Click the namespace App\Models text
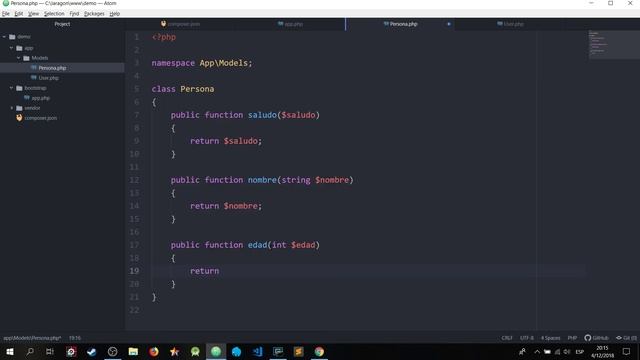This screenshot has height=360, width=640. pyautogui.click(x=202, y=63)
